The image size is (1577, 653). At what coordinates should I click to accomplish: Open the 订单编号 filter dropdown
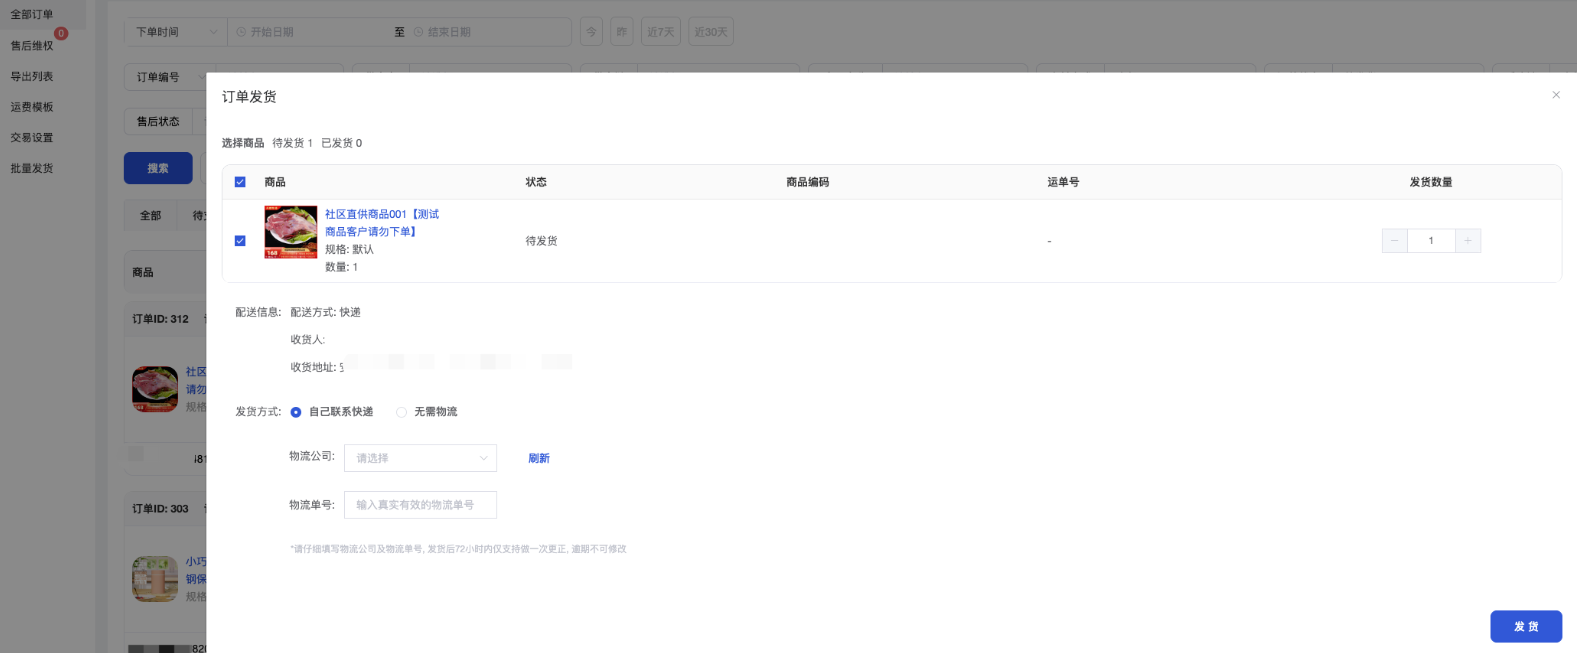tap(165, 77)
